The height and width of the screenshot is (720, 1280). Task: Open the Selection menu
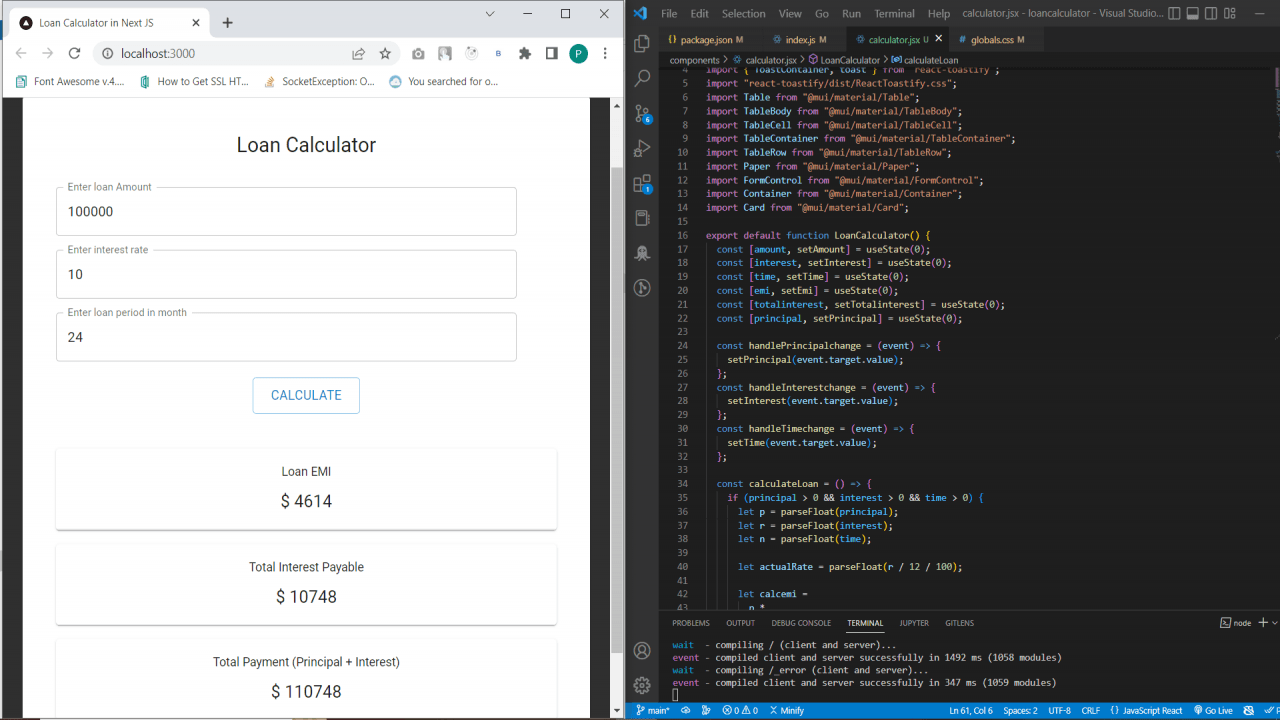pos(743,13)
